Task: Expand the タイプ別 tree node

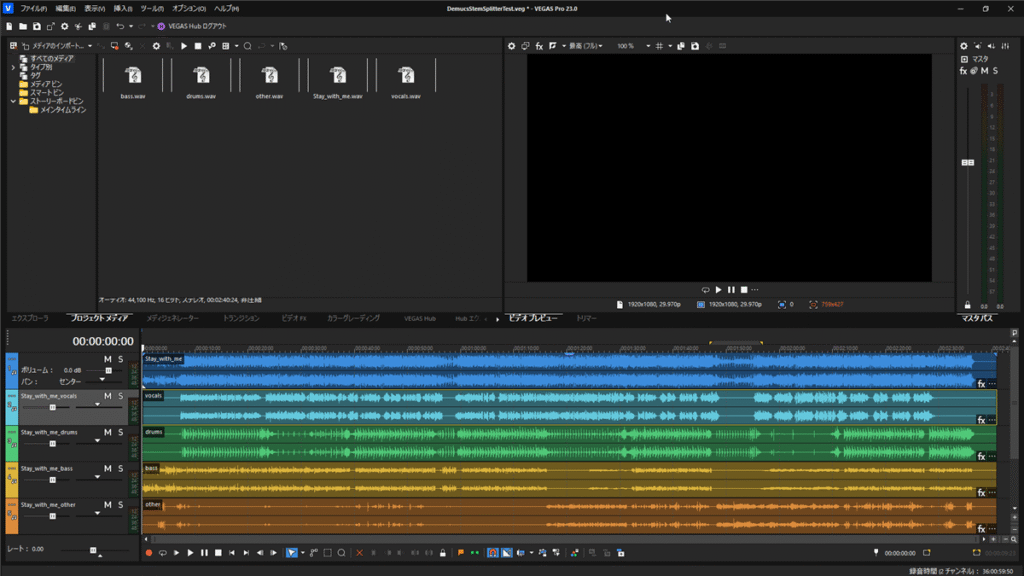Action: tap(13, 67)
